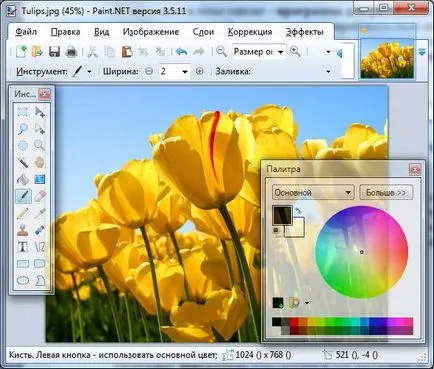The width and height of the screenshot is (434, 369).
Task: Open the Вид menu
Action: (x=101, y=32)
